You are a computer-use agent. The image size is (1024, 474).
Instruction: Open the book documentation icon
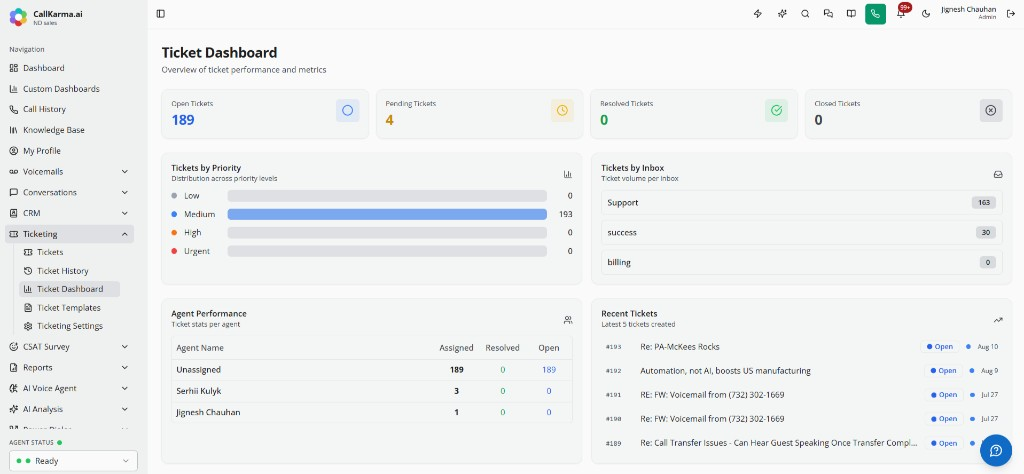[x=851, y=14]
